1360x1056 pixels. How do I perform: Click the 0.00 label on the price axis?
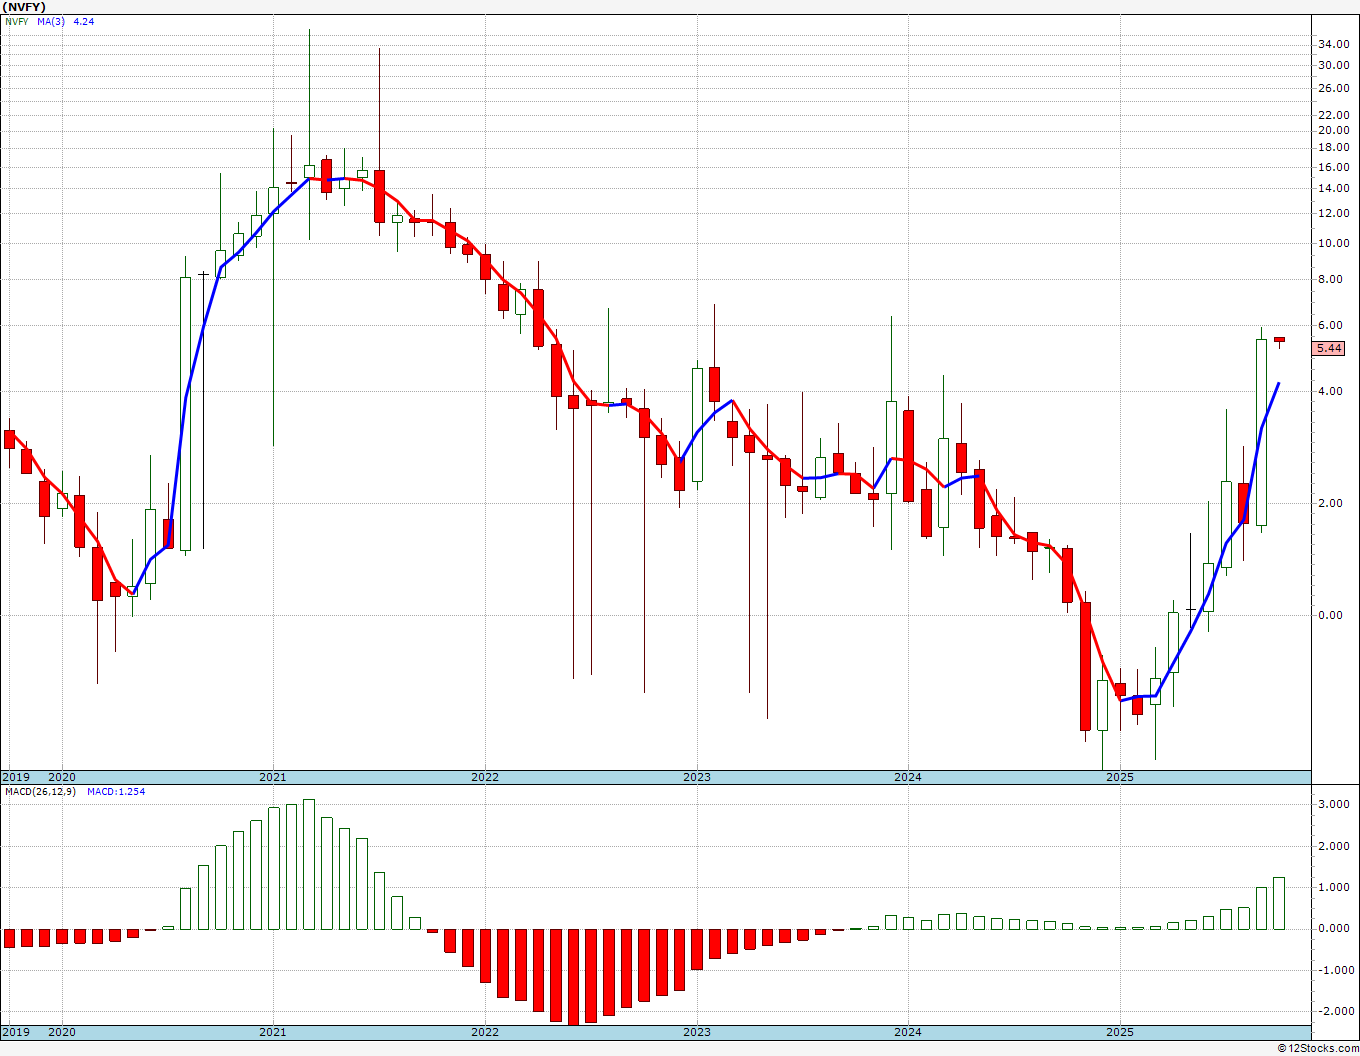tap(1330, 615)
